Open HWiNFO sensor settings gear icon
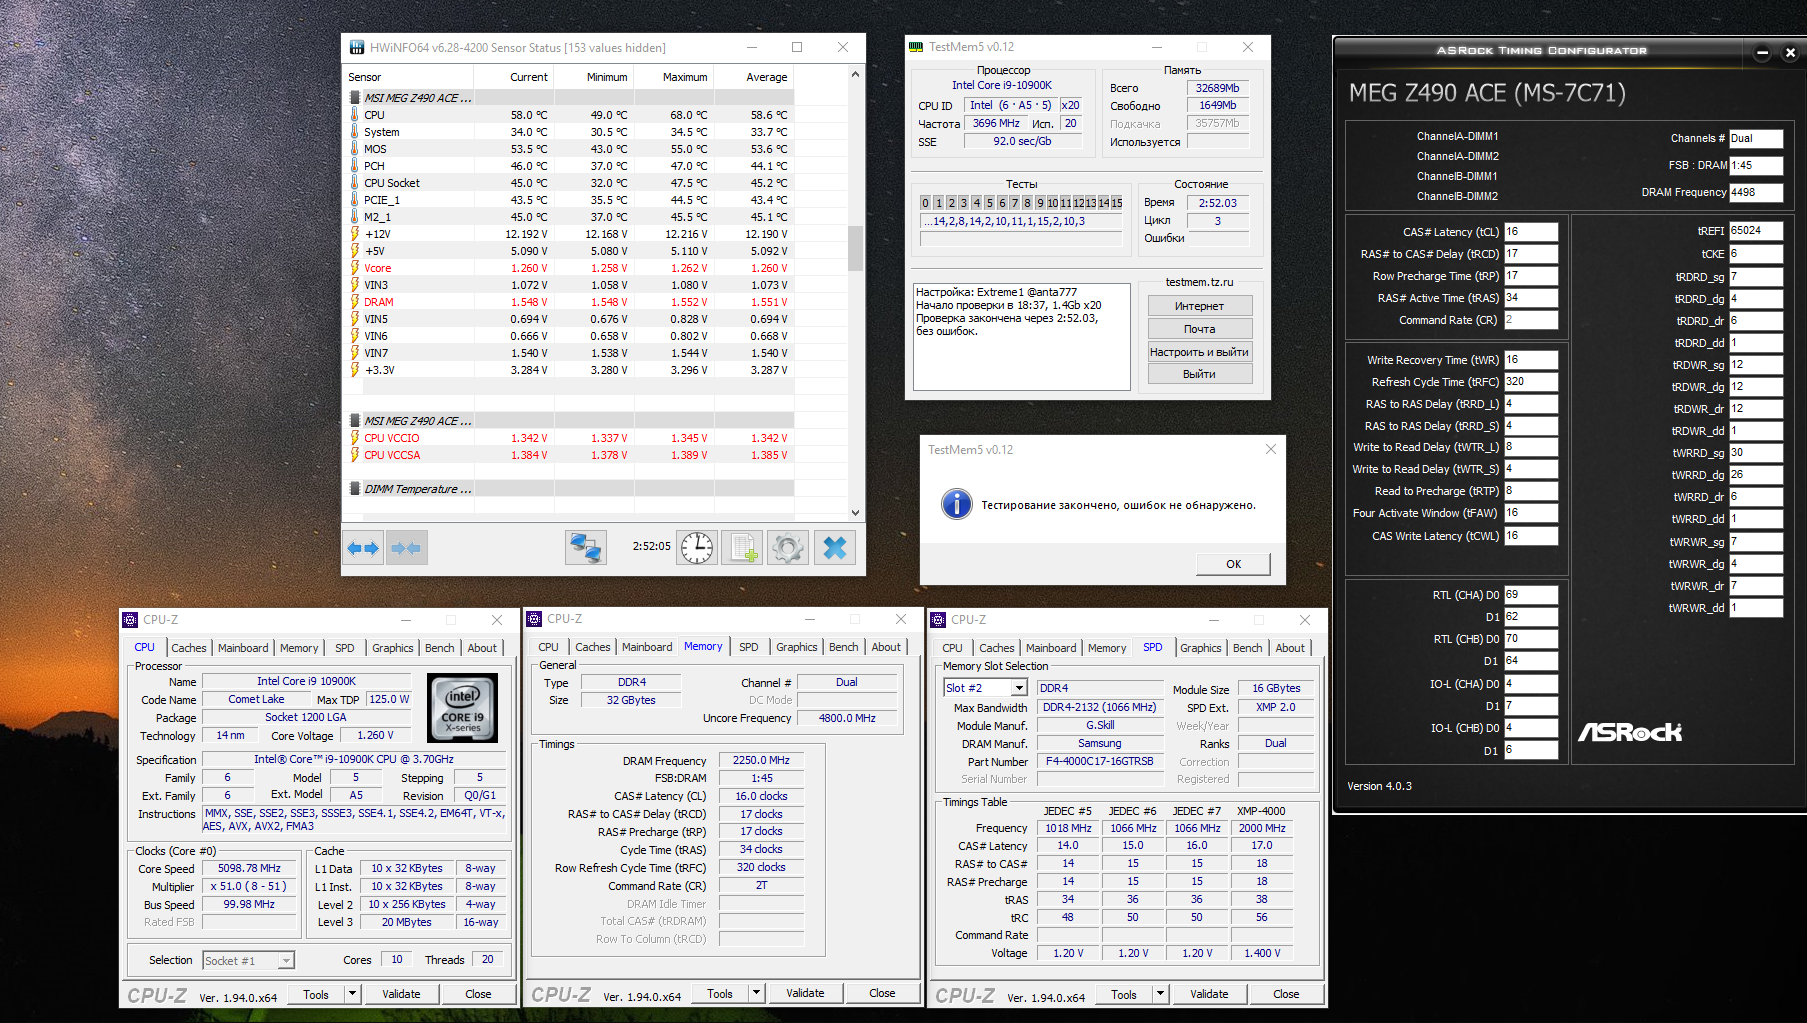 coord(787,548)
